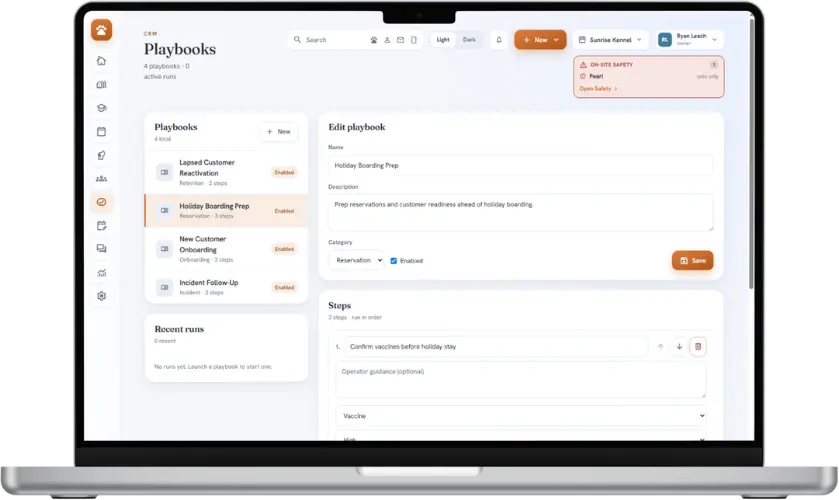Click the book icon of Lapsed Customer Reactivation
The width and height of the screenshot is (839, 500).
coord(164,172)
